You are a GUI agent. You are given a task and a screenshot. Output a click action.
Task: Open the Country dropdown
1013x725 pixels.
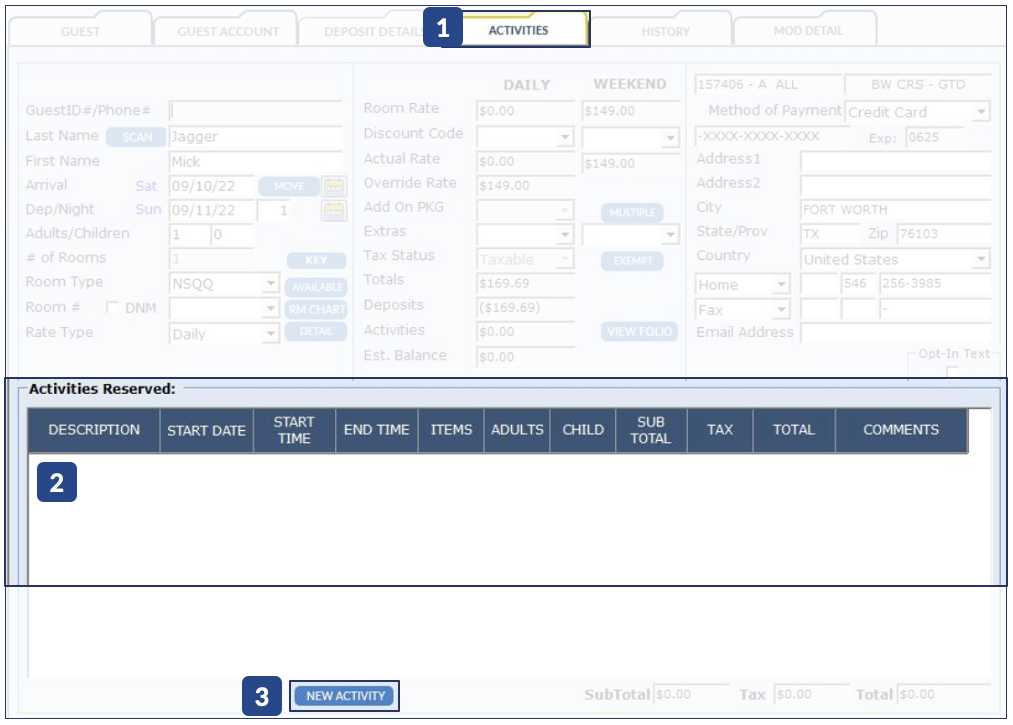point(980,259)
